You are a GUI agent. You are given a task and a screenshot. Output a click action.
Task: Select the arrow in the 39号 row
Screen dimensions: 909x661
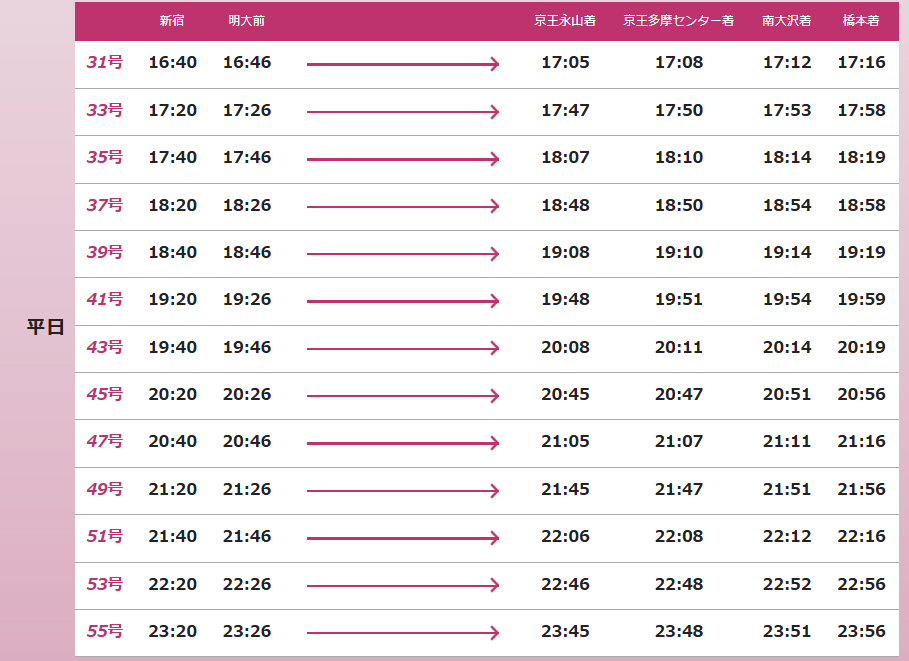(402, 254)
